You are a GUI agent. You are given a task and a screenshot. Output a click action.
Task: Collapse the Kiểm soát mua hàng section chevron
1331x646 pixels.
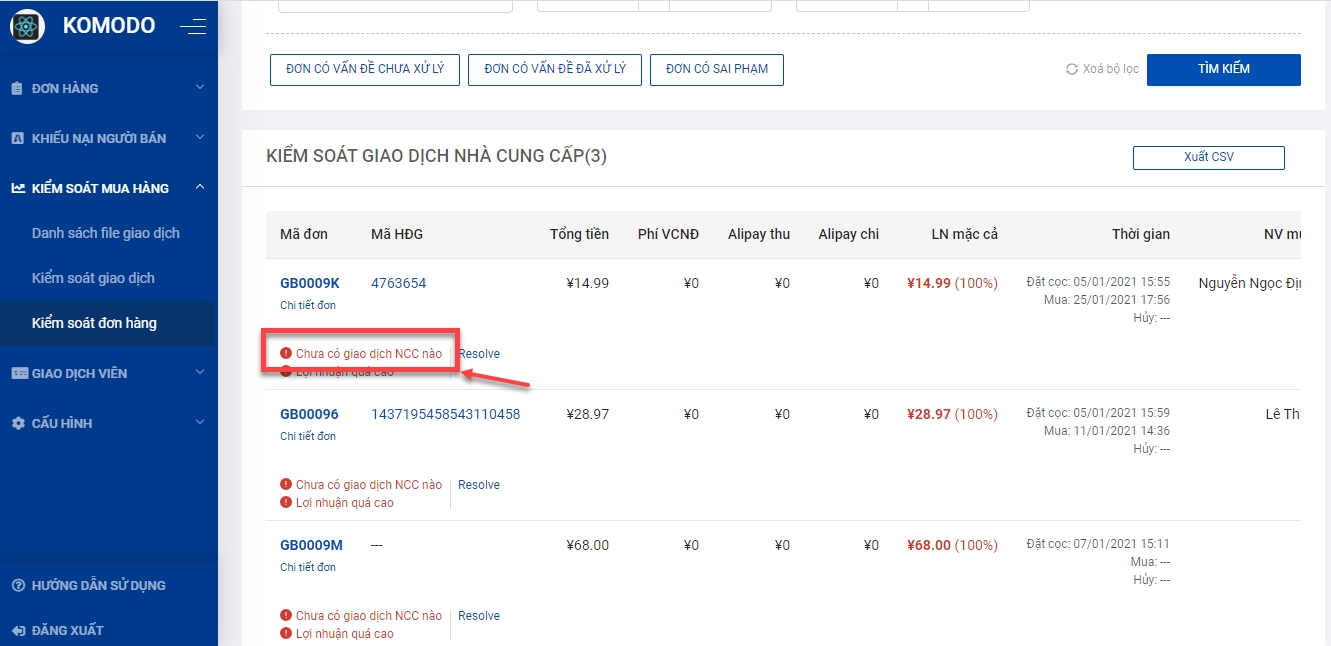click(x=200, y=187)
